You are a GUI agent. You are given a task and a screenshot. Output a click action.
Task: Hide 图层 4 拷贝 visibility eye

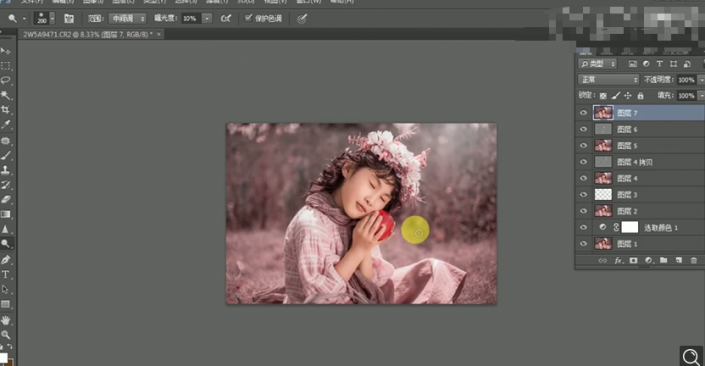(x=584, y=162)
